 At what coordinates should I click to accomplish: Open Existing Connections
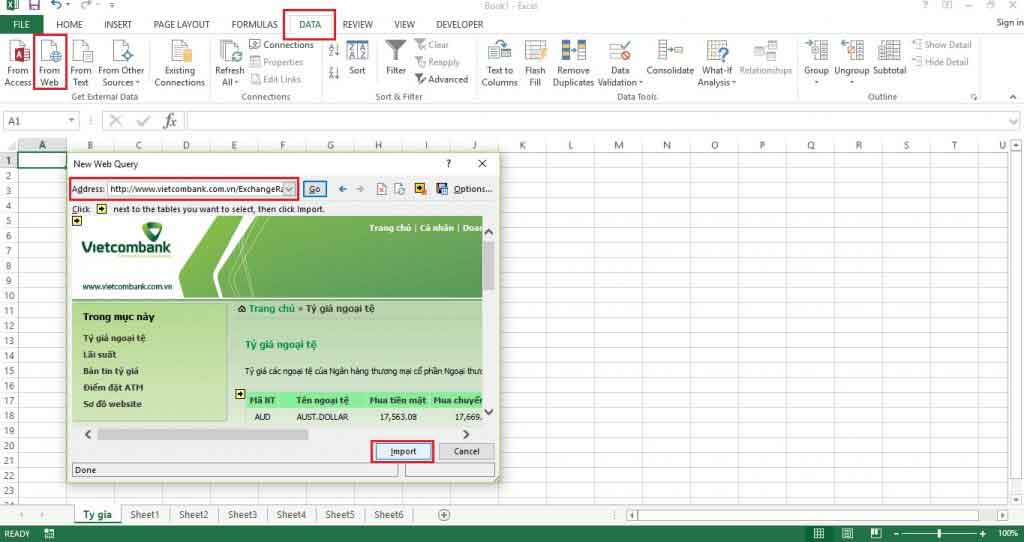[x=180, y=63]
